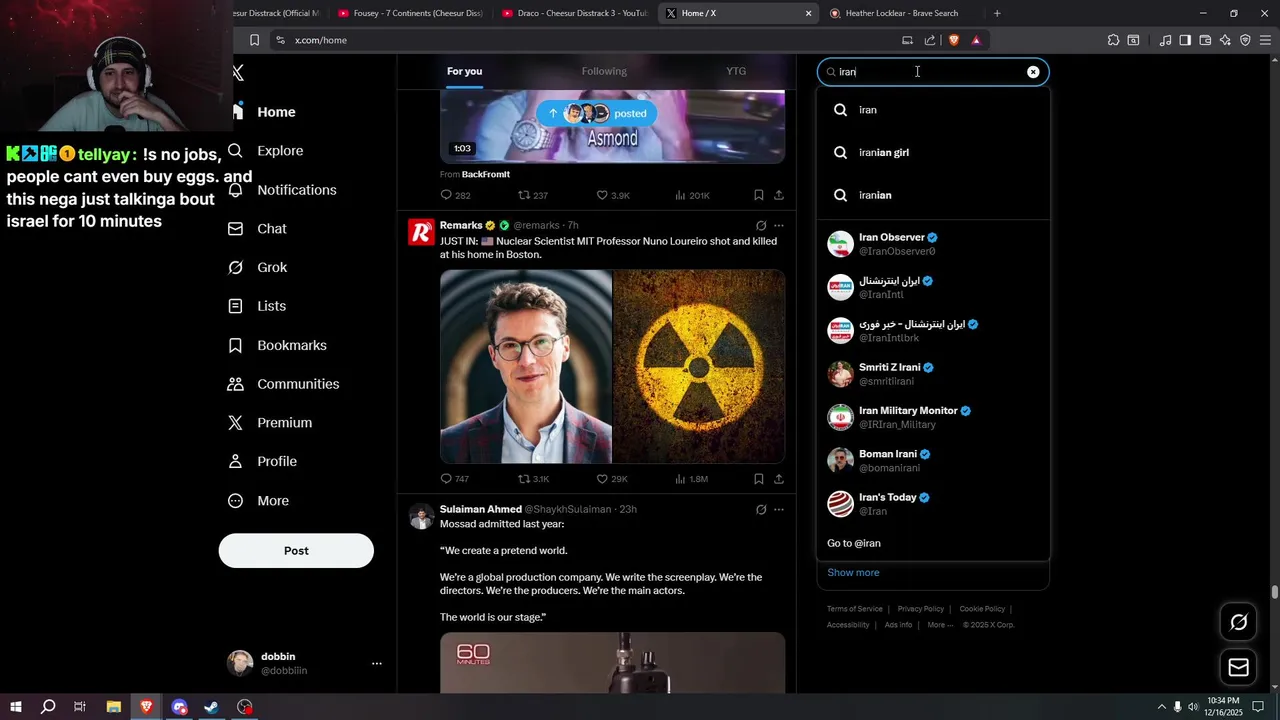Click the Post button

pos(296,551)
